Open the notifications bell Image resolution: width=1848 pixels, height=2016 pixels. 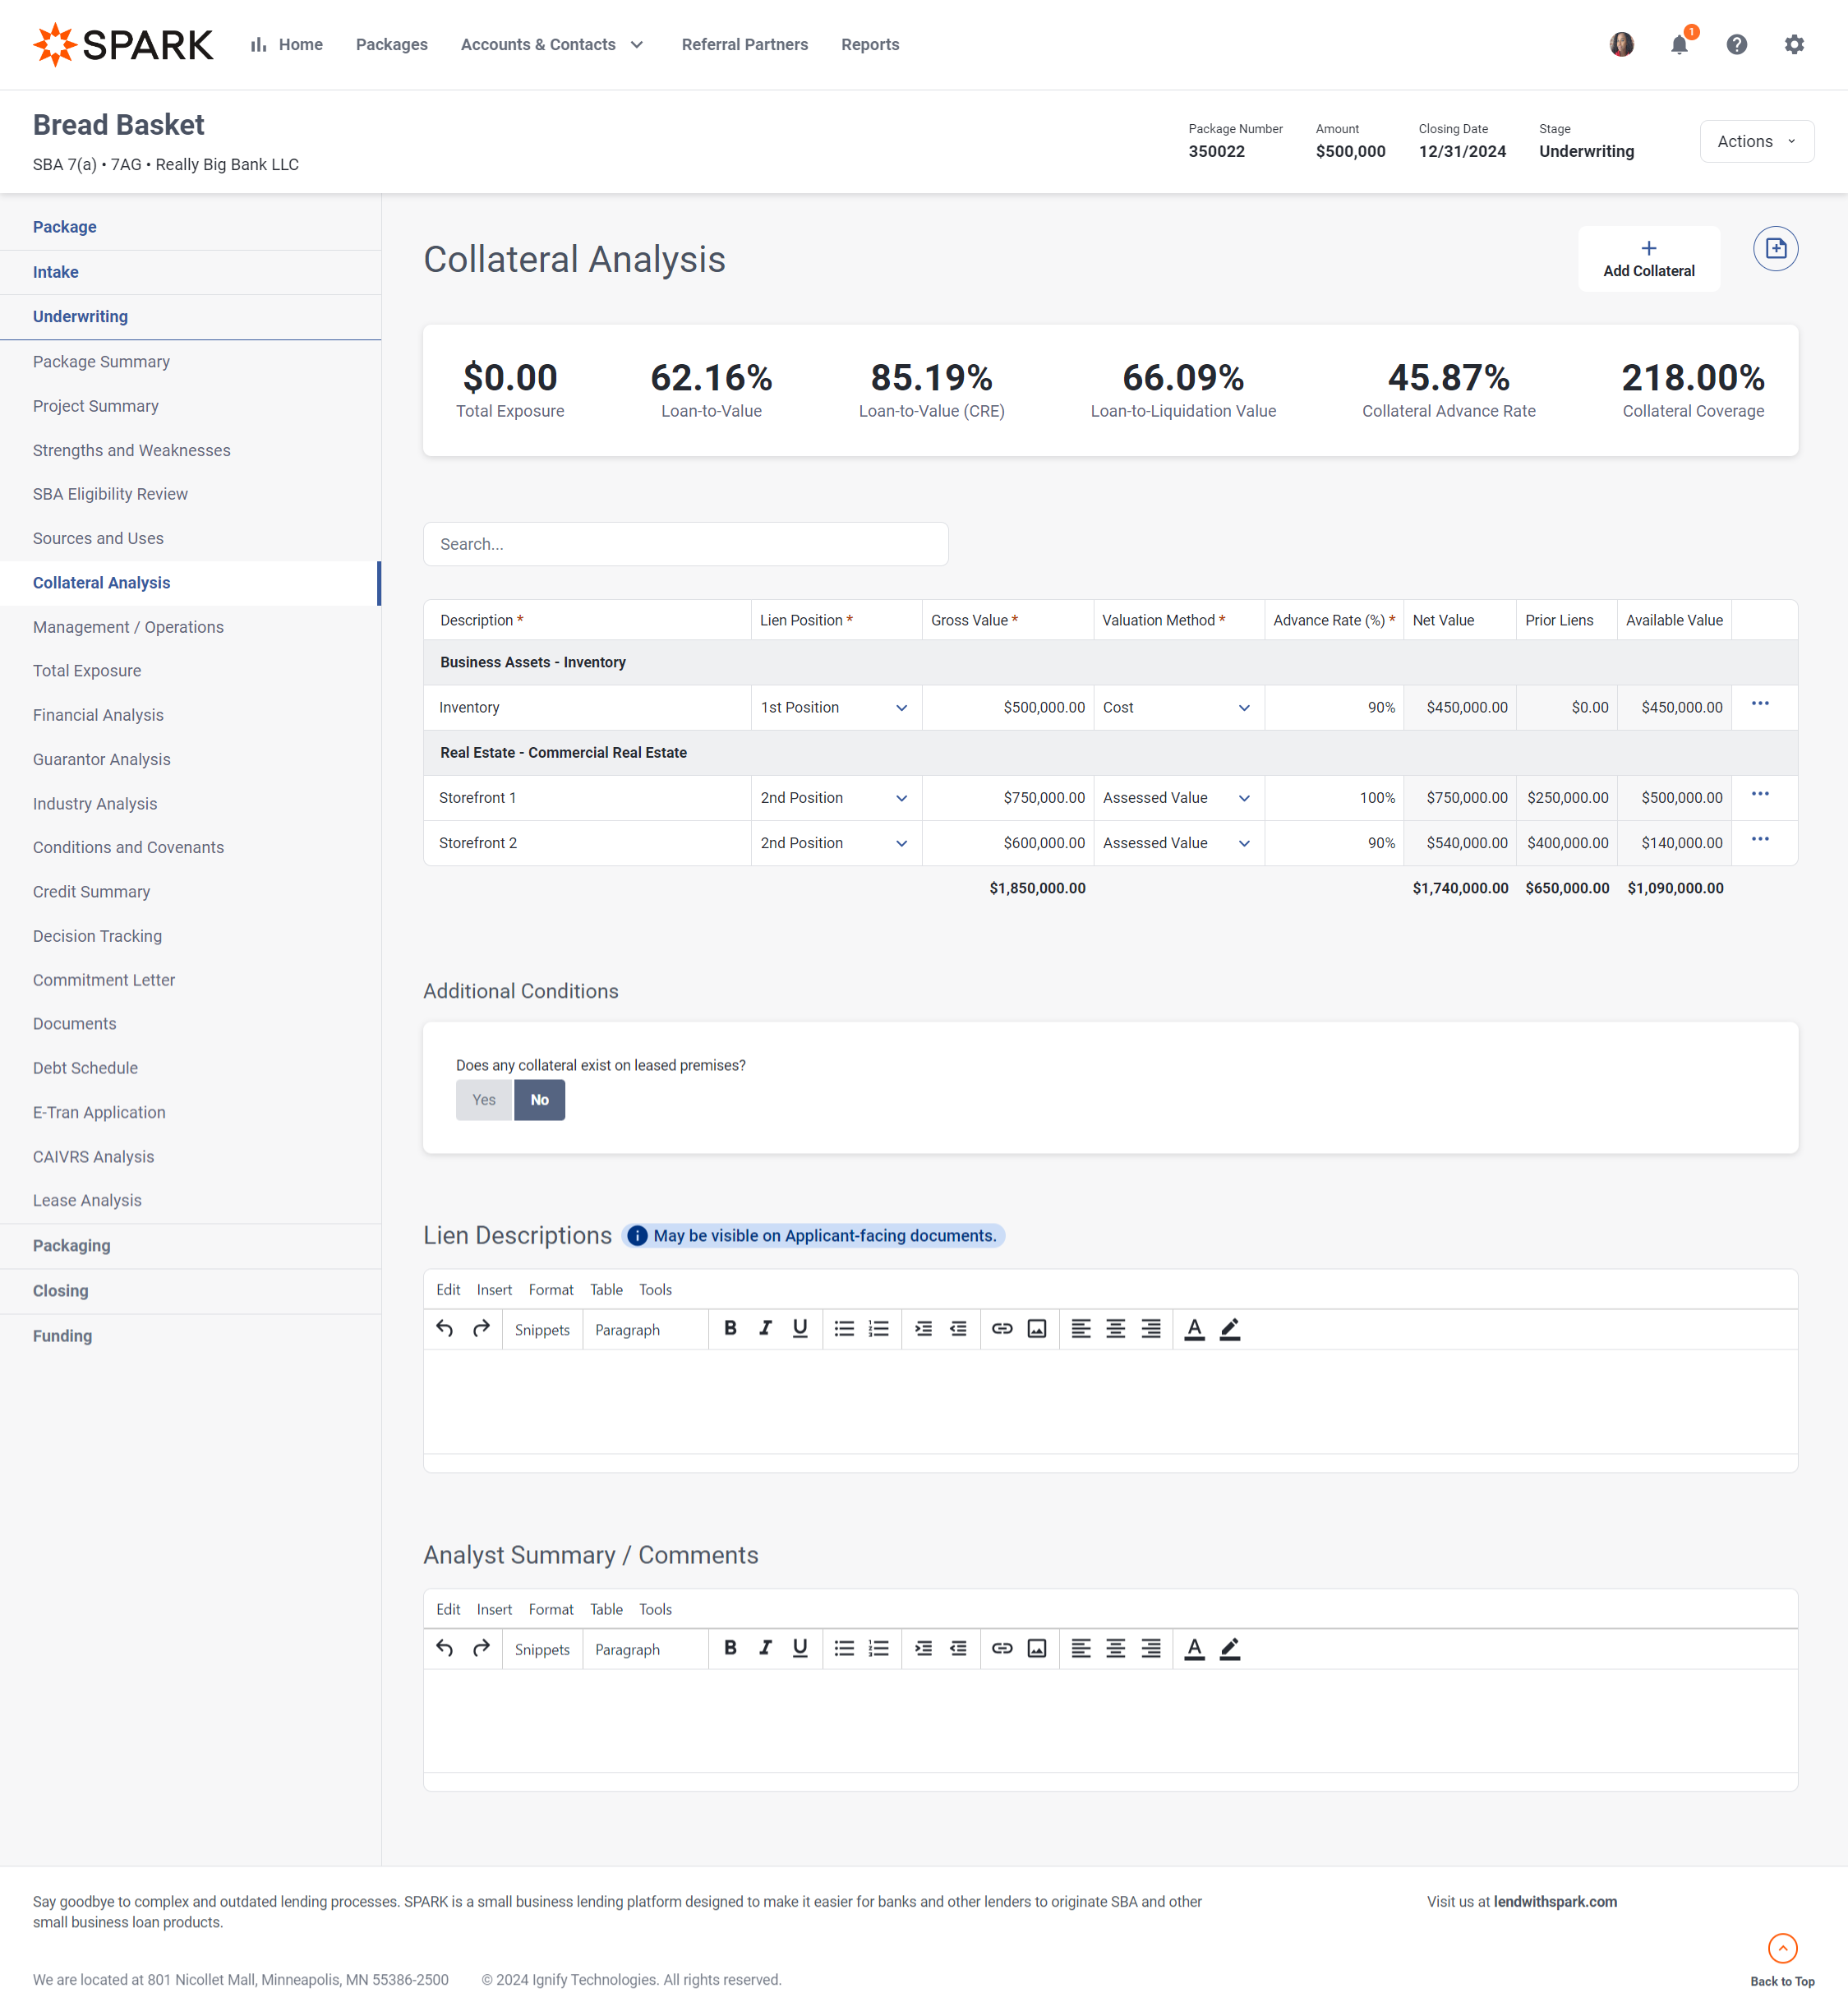tap(1679, 45)
